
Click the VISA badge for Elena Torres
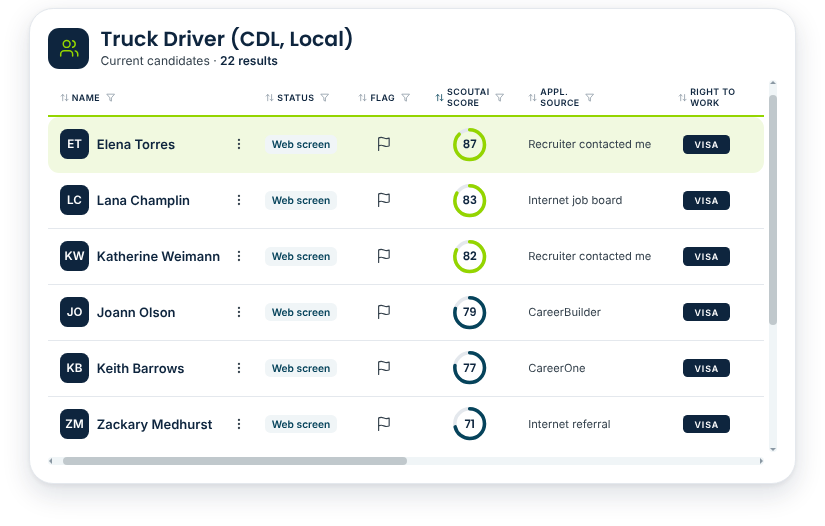[x=706, y=145]
